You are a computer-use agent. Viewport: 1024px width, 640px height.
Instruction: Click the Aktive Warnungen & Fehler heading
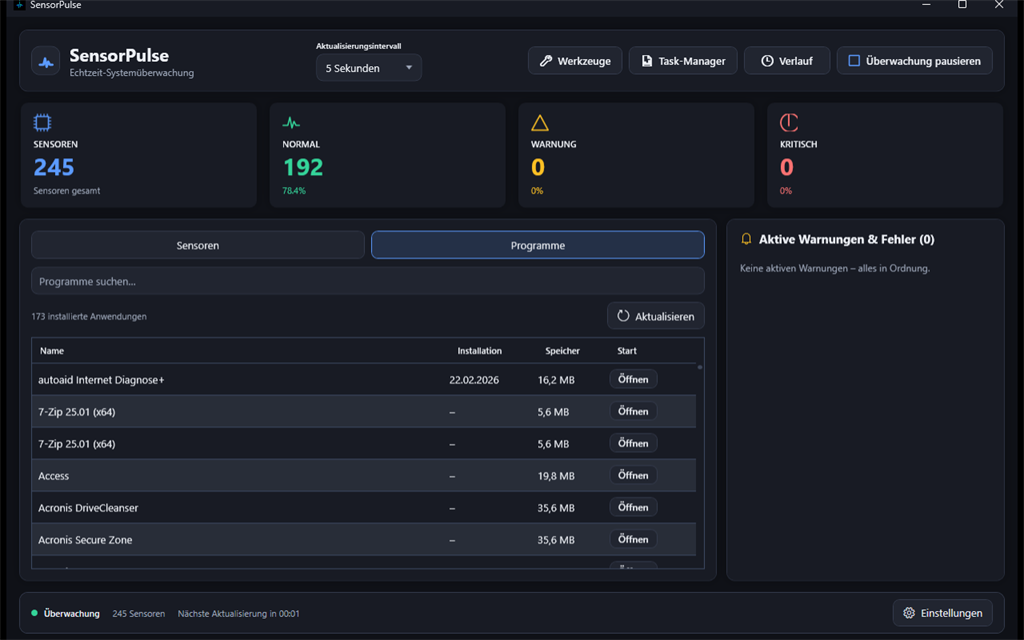[x=846, y=239]
